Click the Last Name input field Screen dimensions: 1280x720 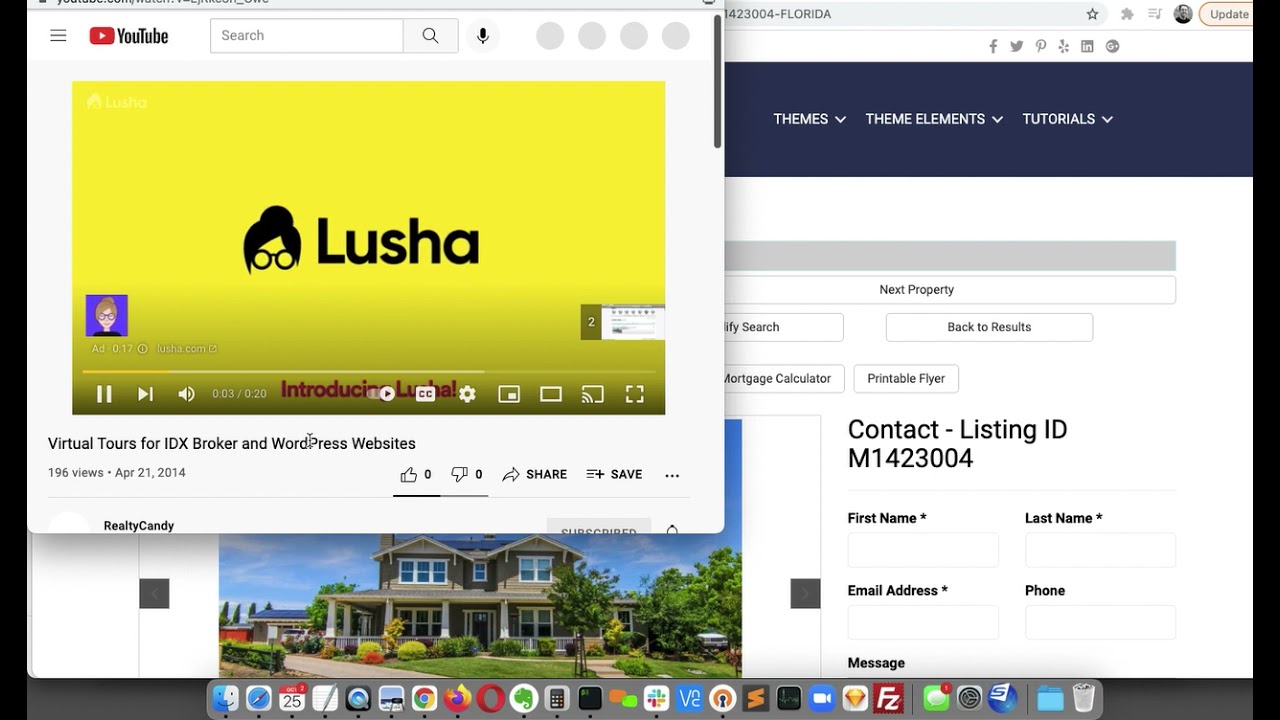[x=1100, y=550]
